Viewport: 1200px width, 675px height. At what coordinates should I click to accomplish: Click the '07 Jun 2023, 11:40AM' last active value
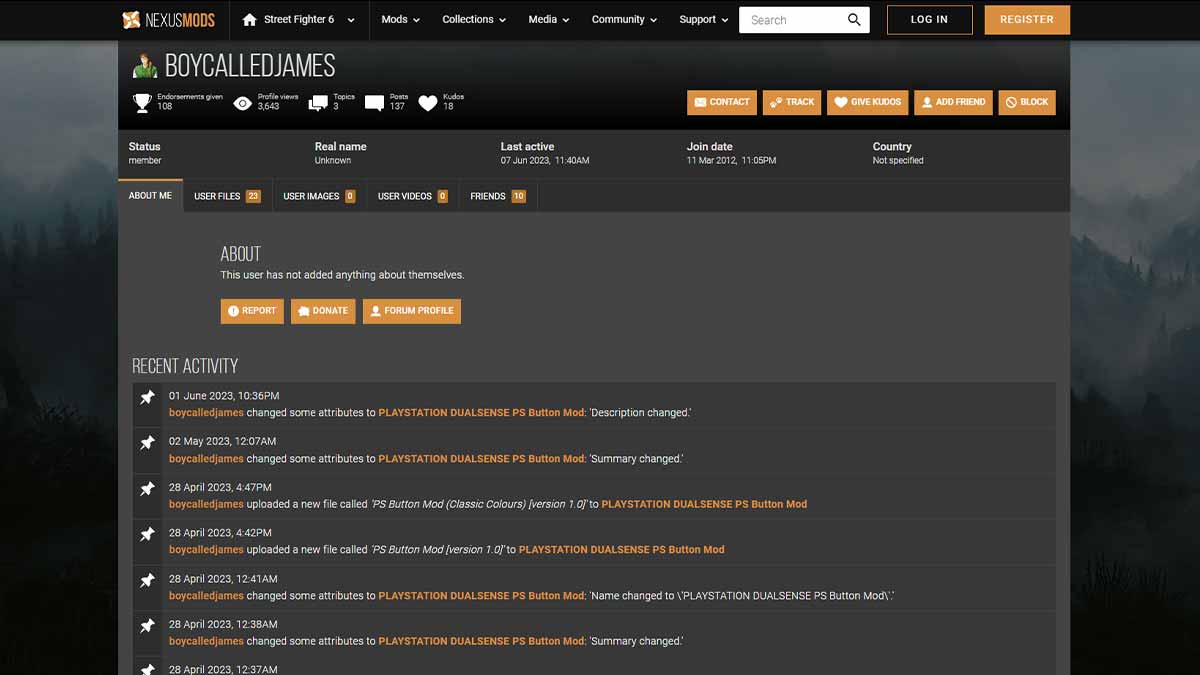pyautogui.click(x=545, y=161)
